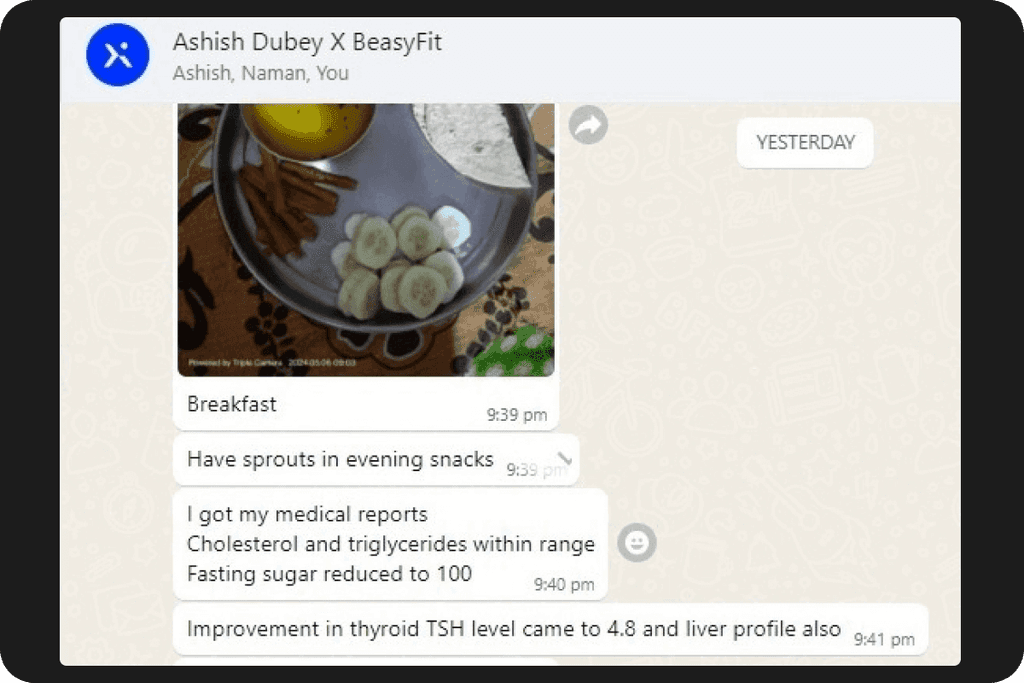View participants 'Ashish, Naman, You' subtitle
This screenshot has width=1024, height=683.
click(261, 73)
